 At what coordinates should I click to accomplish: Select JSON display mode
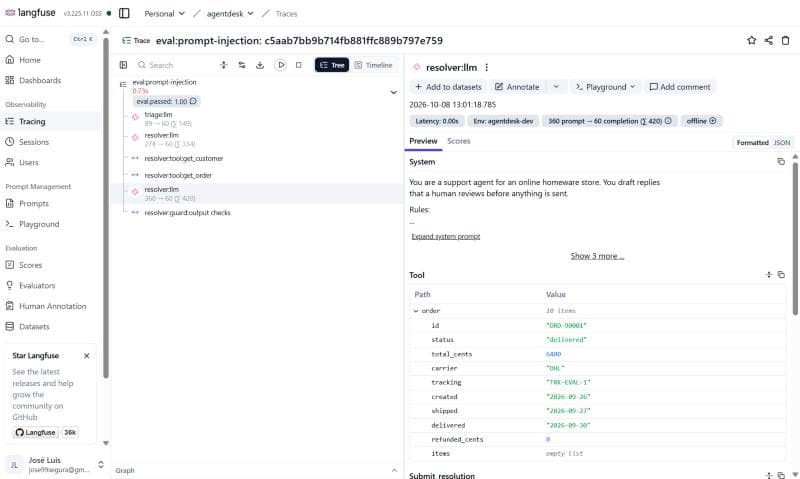[781, 143]
